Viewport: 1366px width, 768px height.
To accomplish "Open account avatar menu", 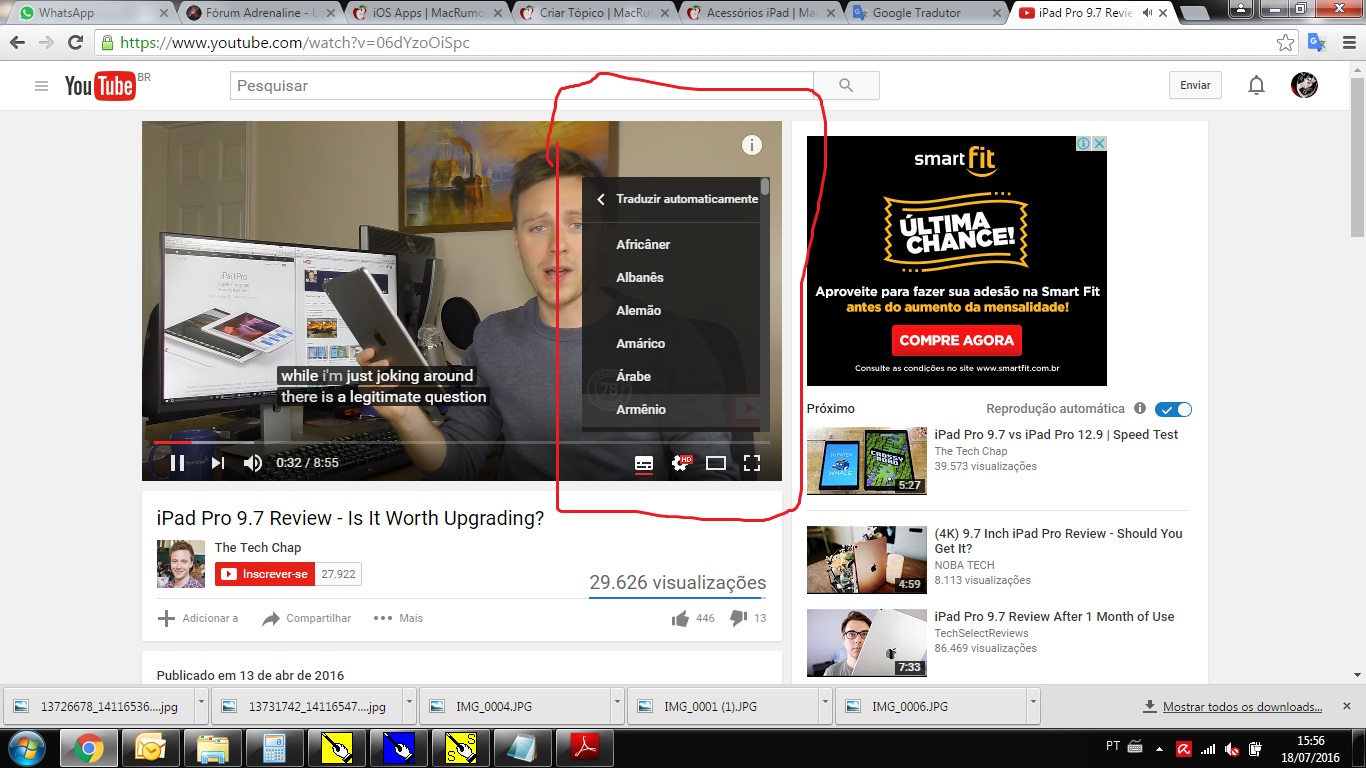I will (x=1304, y=85).
